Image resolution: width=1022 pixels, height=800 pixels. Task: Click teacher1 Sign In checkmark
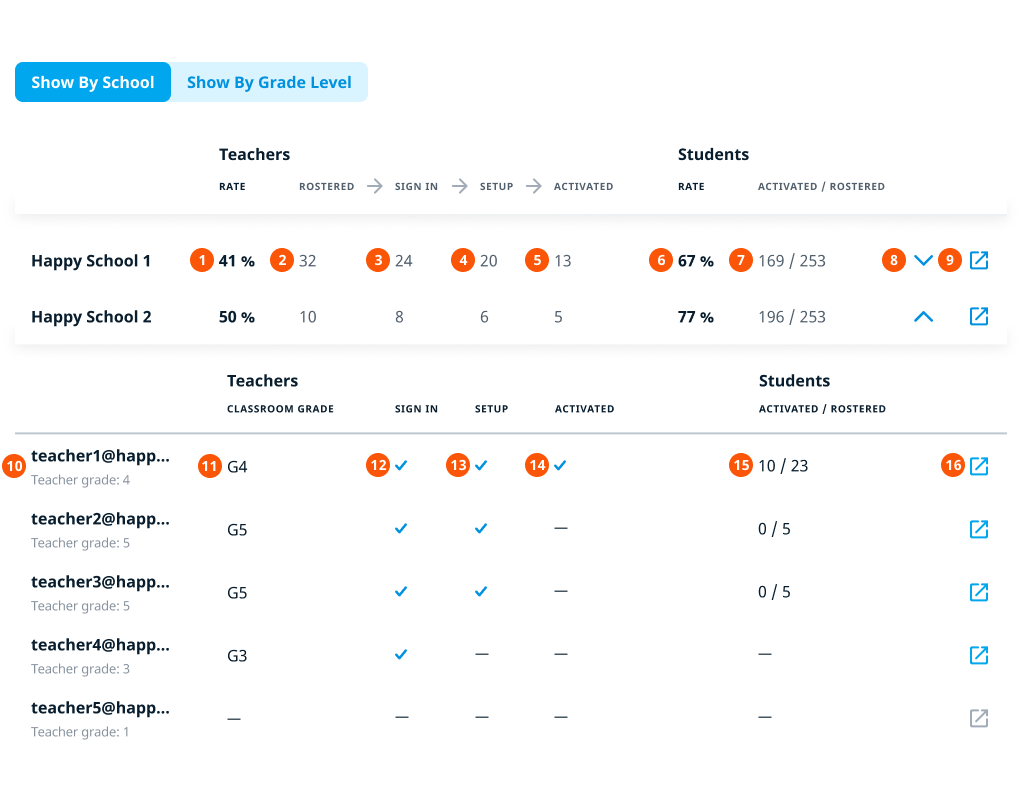tap(401, 466)
